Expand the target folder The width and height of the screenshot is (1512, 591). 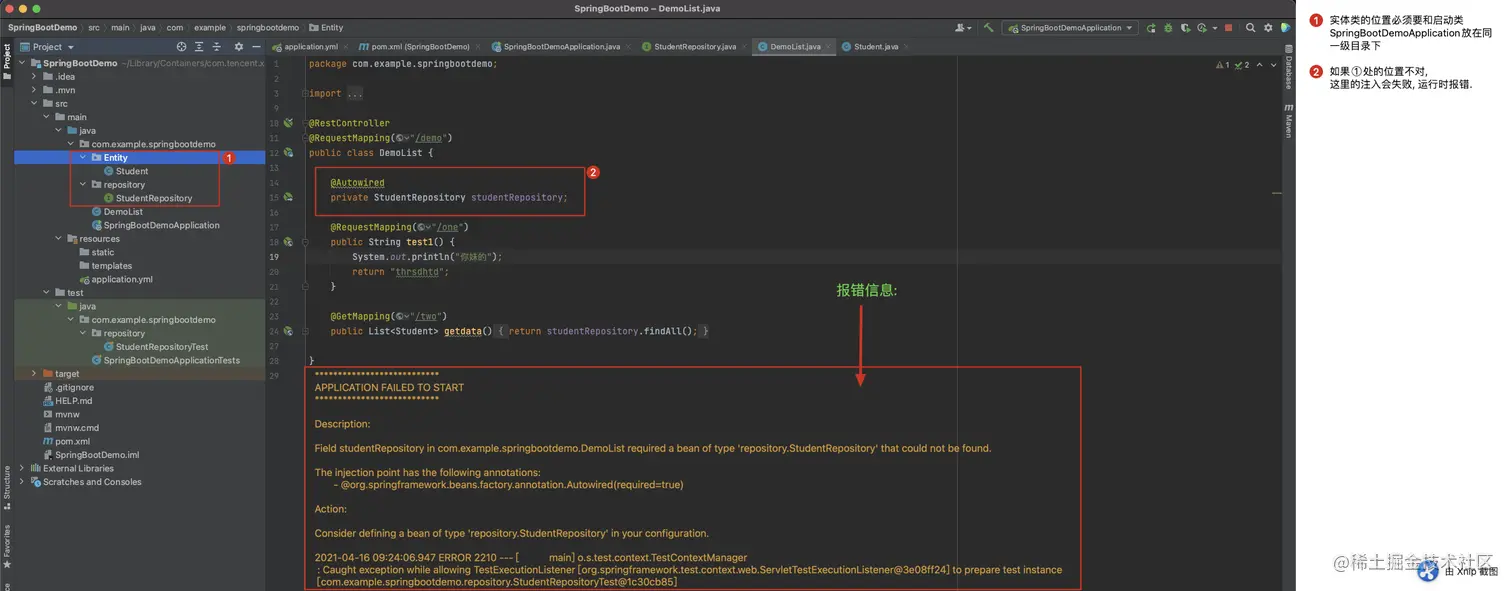[x=35, y=374]
